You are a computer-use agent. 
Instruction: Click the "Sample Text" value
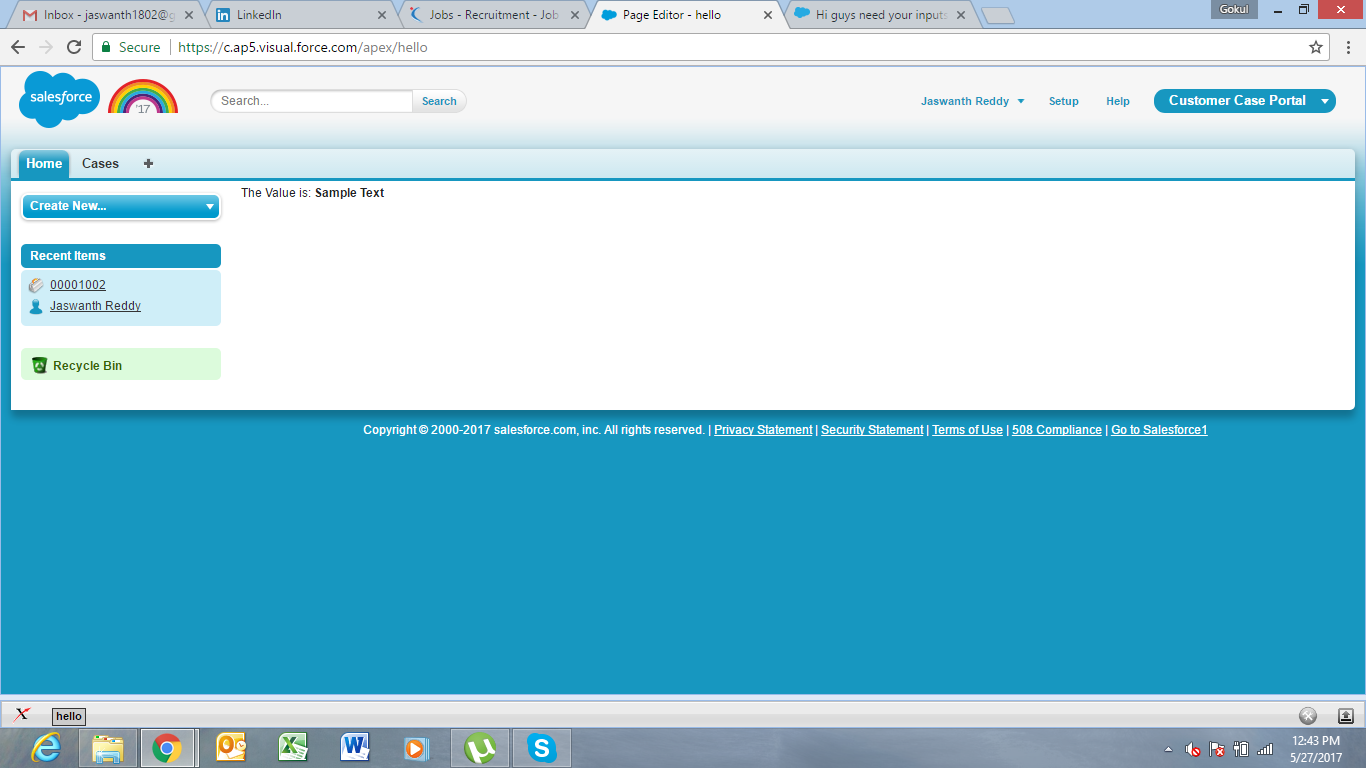click(349, 193)
